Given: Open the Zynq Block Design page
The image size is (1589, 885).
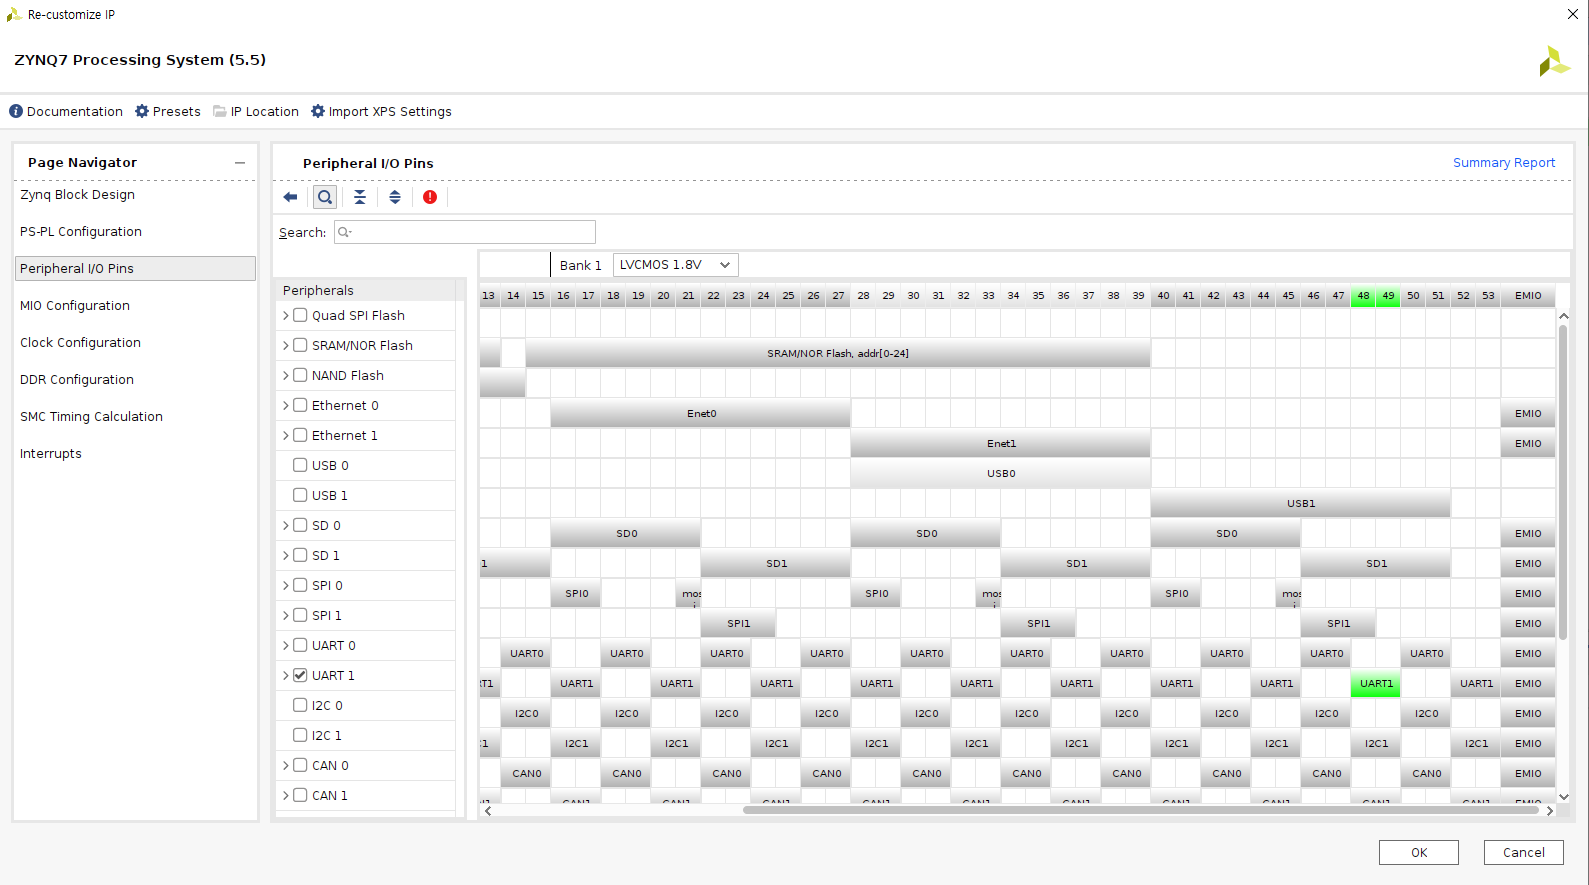Looking at the screenshot, I should [77, 195].
